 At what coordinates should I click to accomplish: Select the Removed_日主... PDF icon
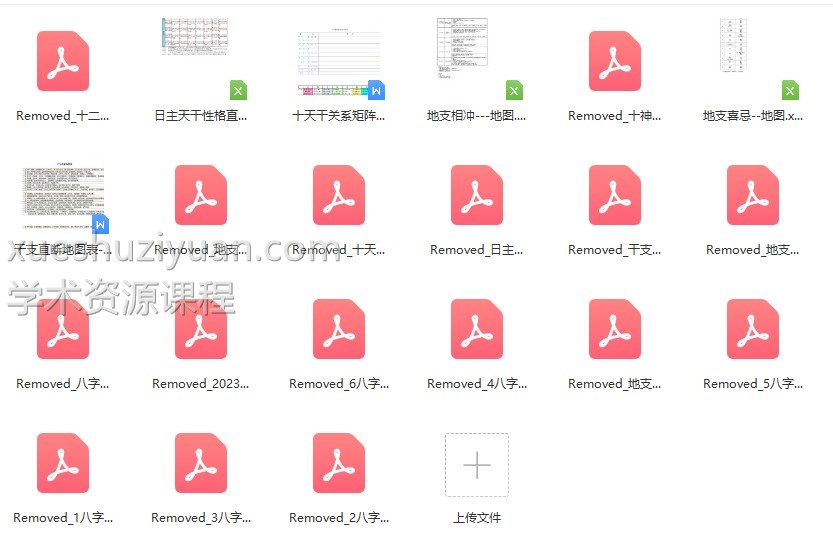click(477, 195)
